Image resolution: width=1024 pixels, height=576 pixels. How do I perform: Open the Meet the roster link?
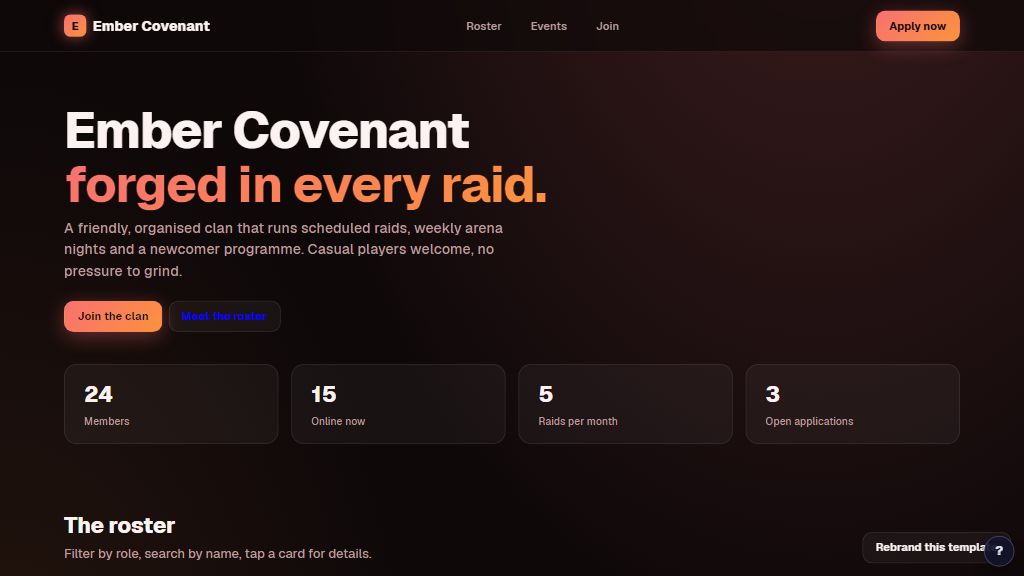point(224,316)
